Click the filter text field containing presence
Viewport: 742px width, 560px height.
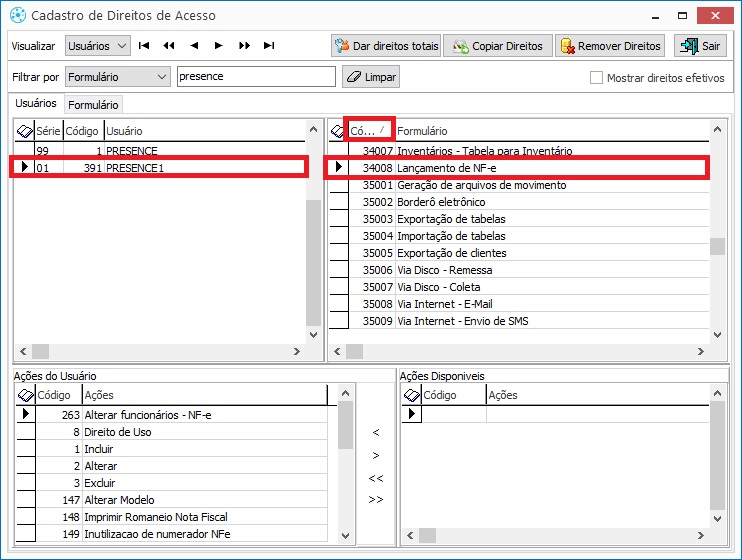256,76
